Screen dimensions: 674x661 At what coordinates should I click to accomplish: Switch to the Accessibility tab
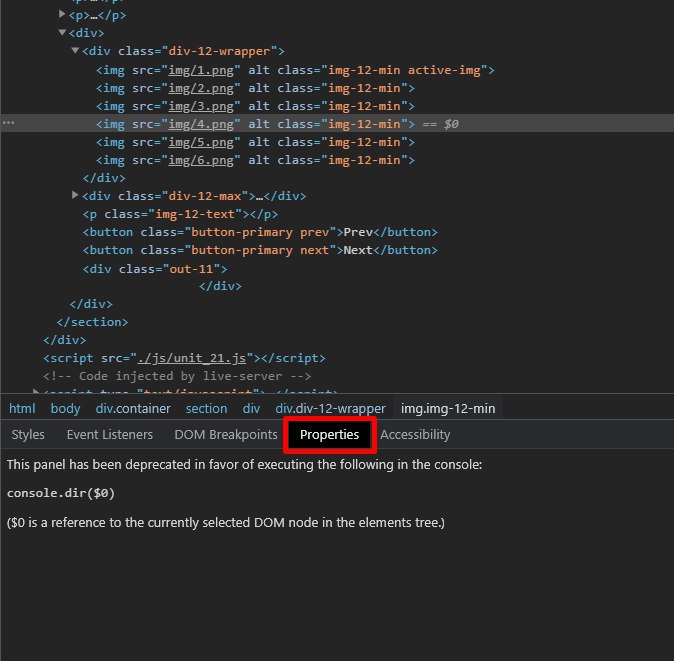415,435
